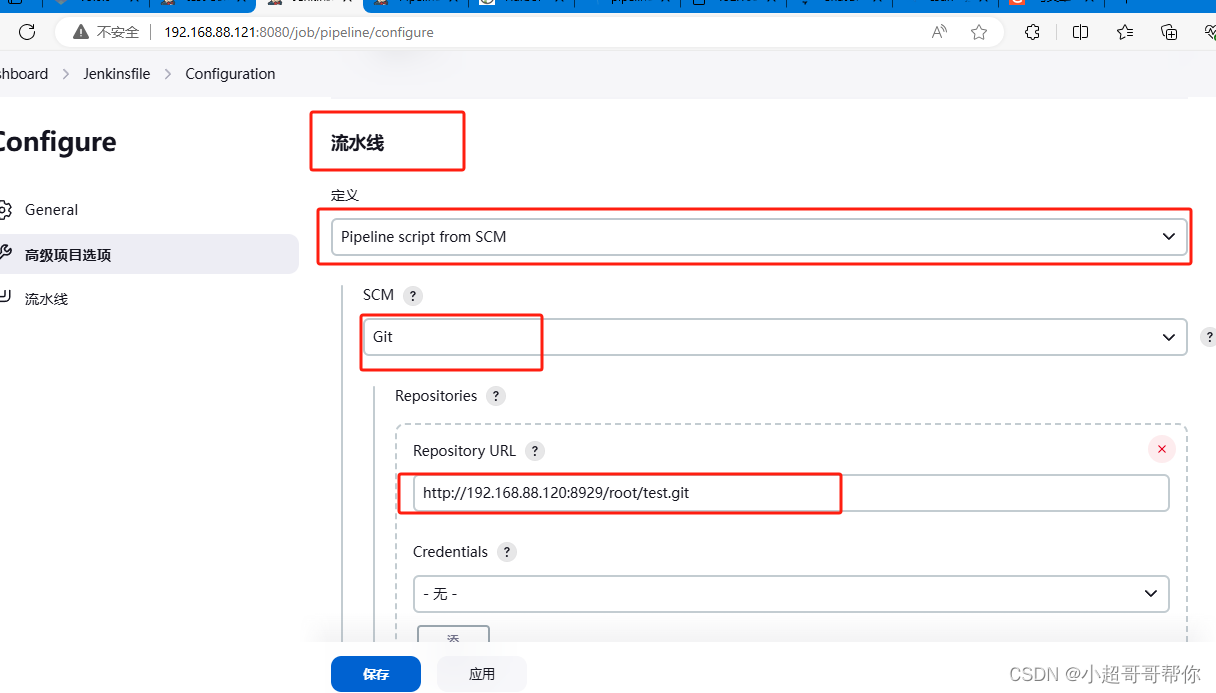Open the Credentials help question mark
The height and width of the screenshot is (693, 1216).
click(506, 551)
